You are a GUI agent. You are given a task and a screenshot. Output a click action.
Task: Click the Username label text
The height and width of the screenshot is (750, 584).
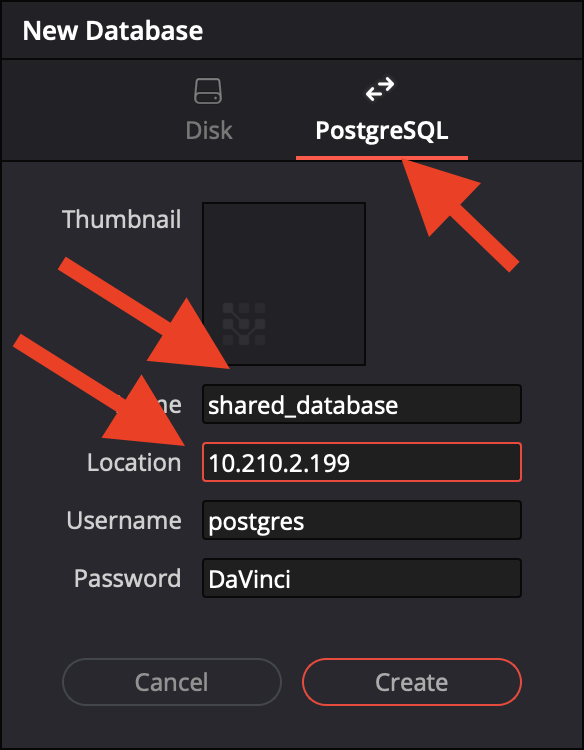click(124, 520)
